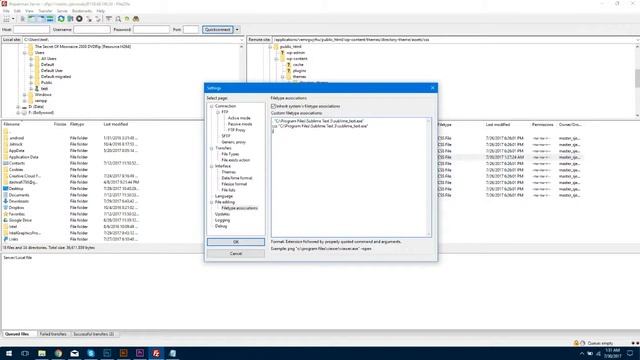Image resolution: width=640 pixels, height=360 pixels.
Task: Open the directory listing filters icon
Action: 109,19
